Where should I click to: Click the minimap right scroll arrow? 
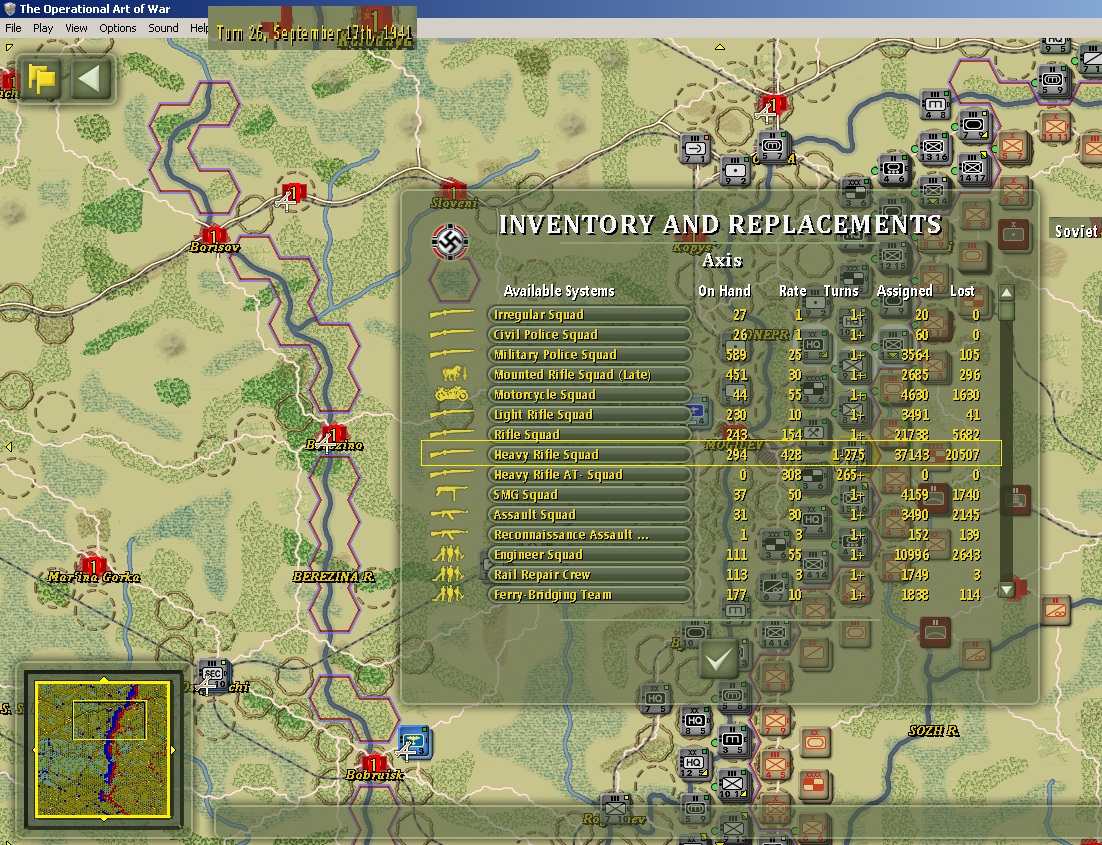coord(173,750)
